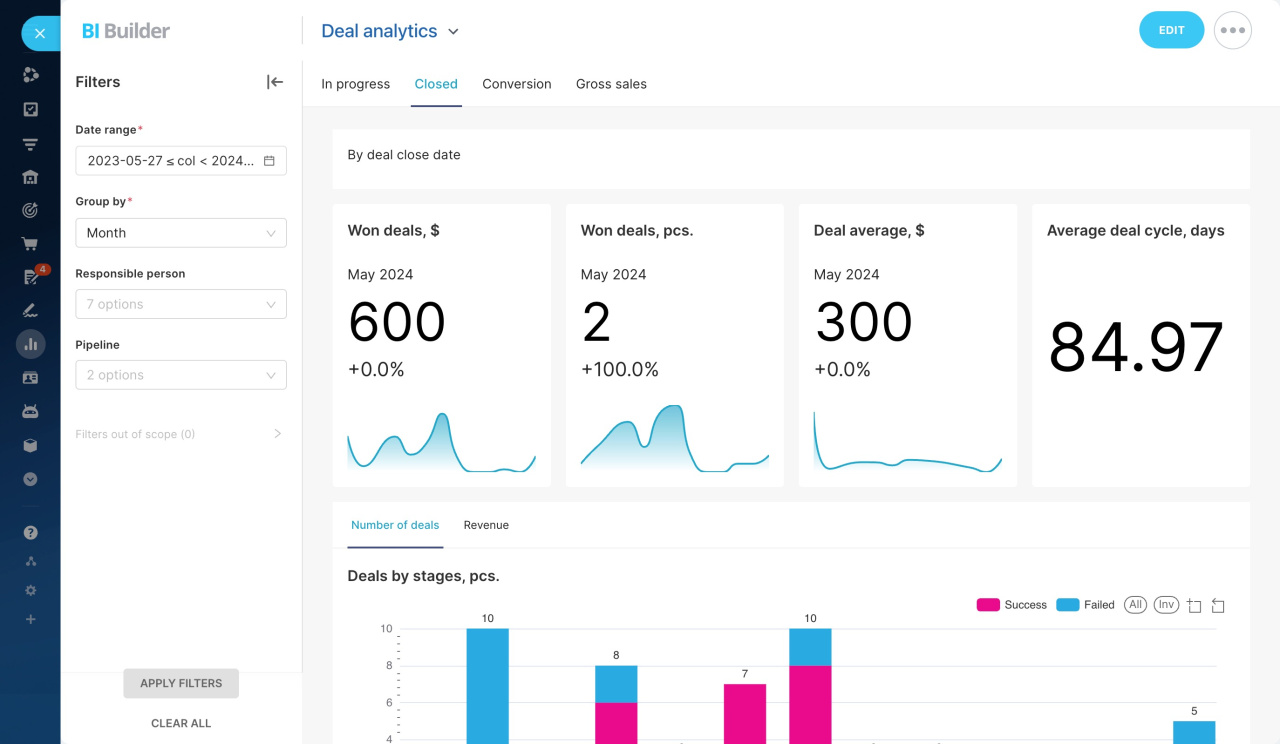Open the target goal icon in the sidebar
The width and height of the screenshot is (1280, 744).
31,210
